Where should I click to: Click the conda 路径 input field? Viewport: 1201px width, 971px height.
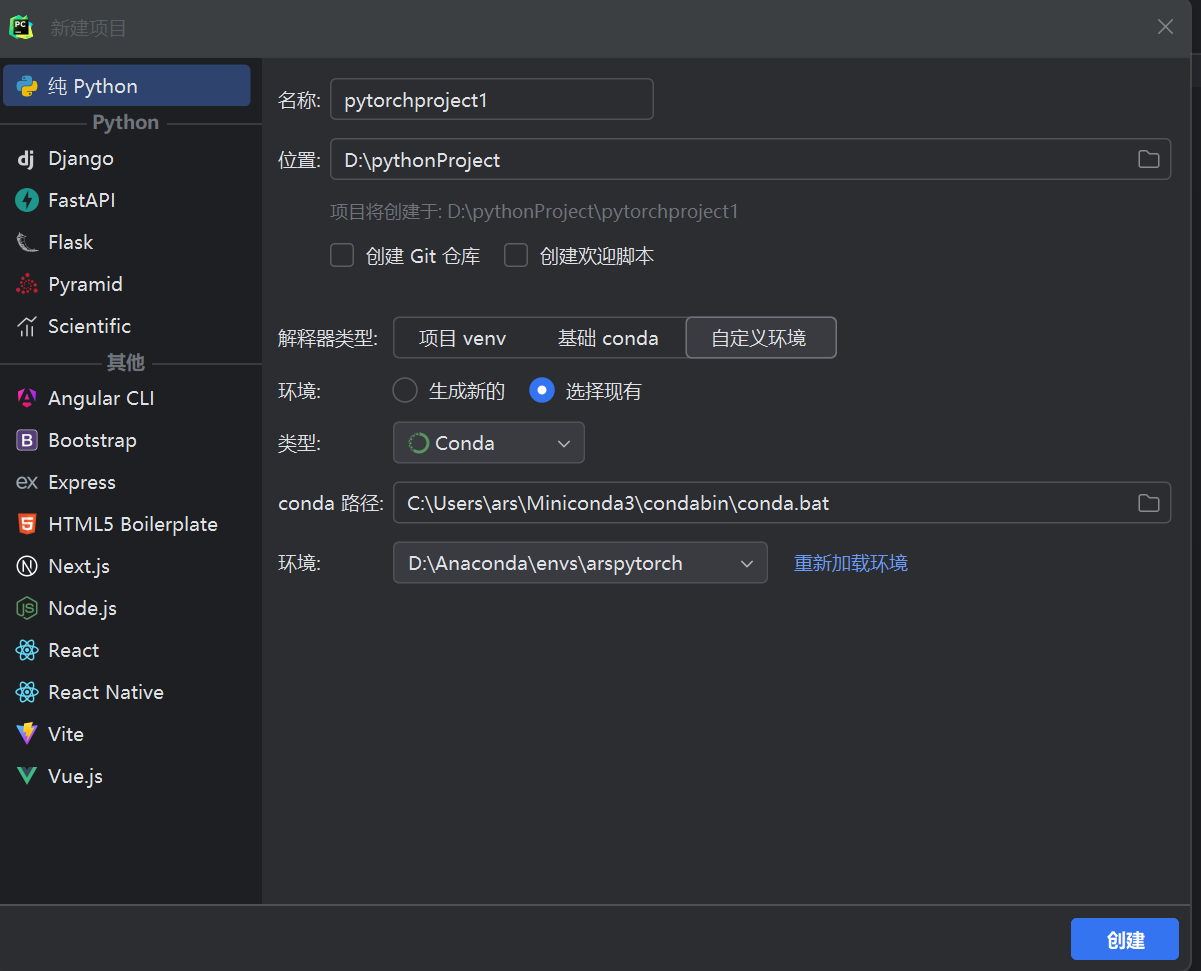782,503
